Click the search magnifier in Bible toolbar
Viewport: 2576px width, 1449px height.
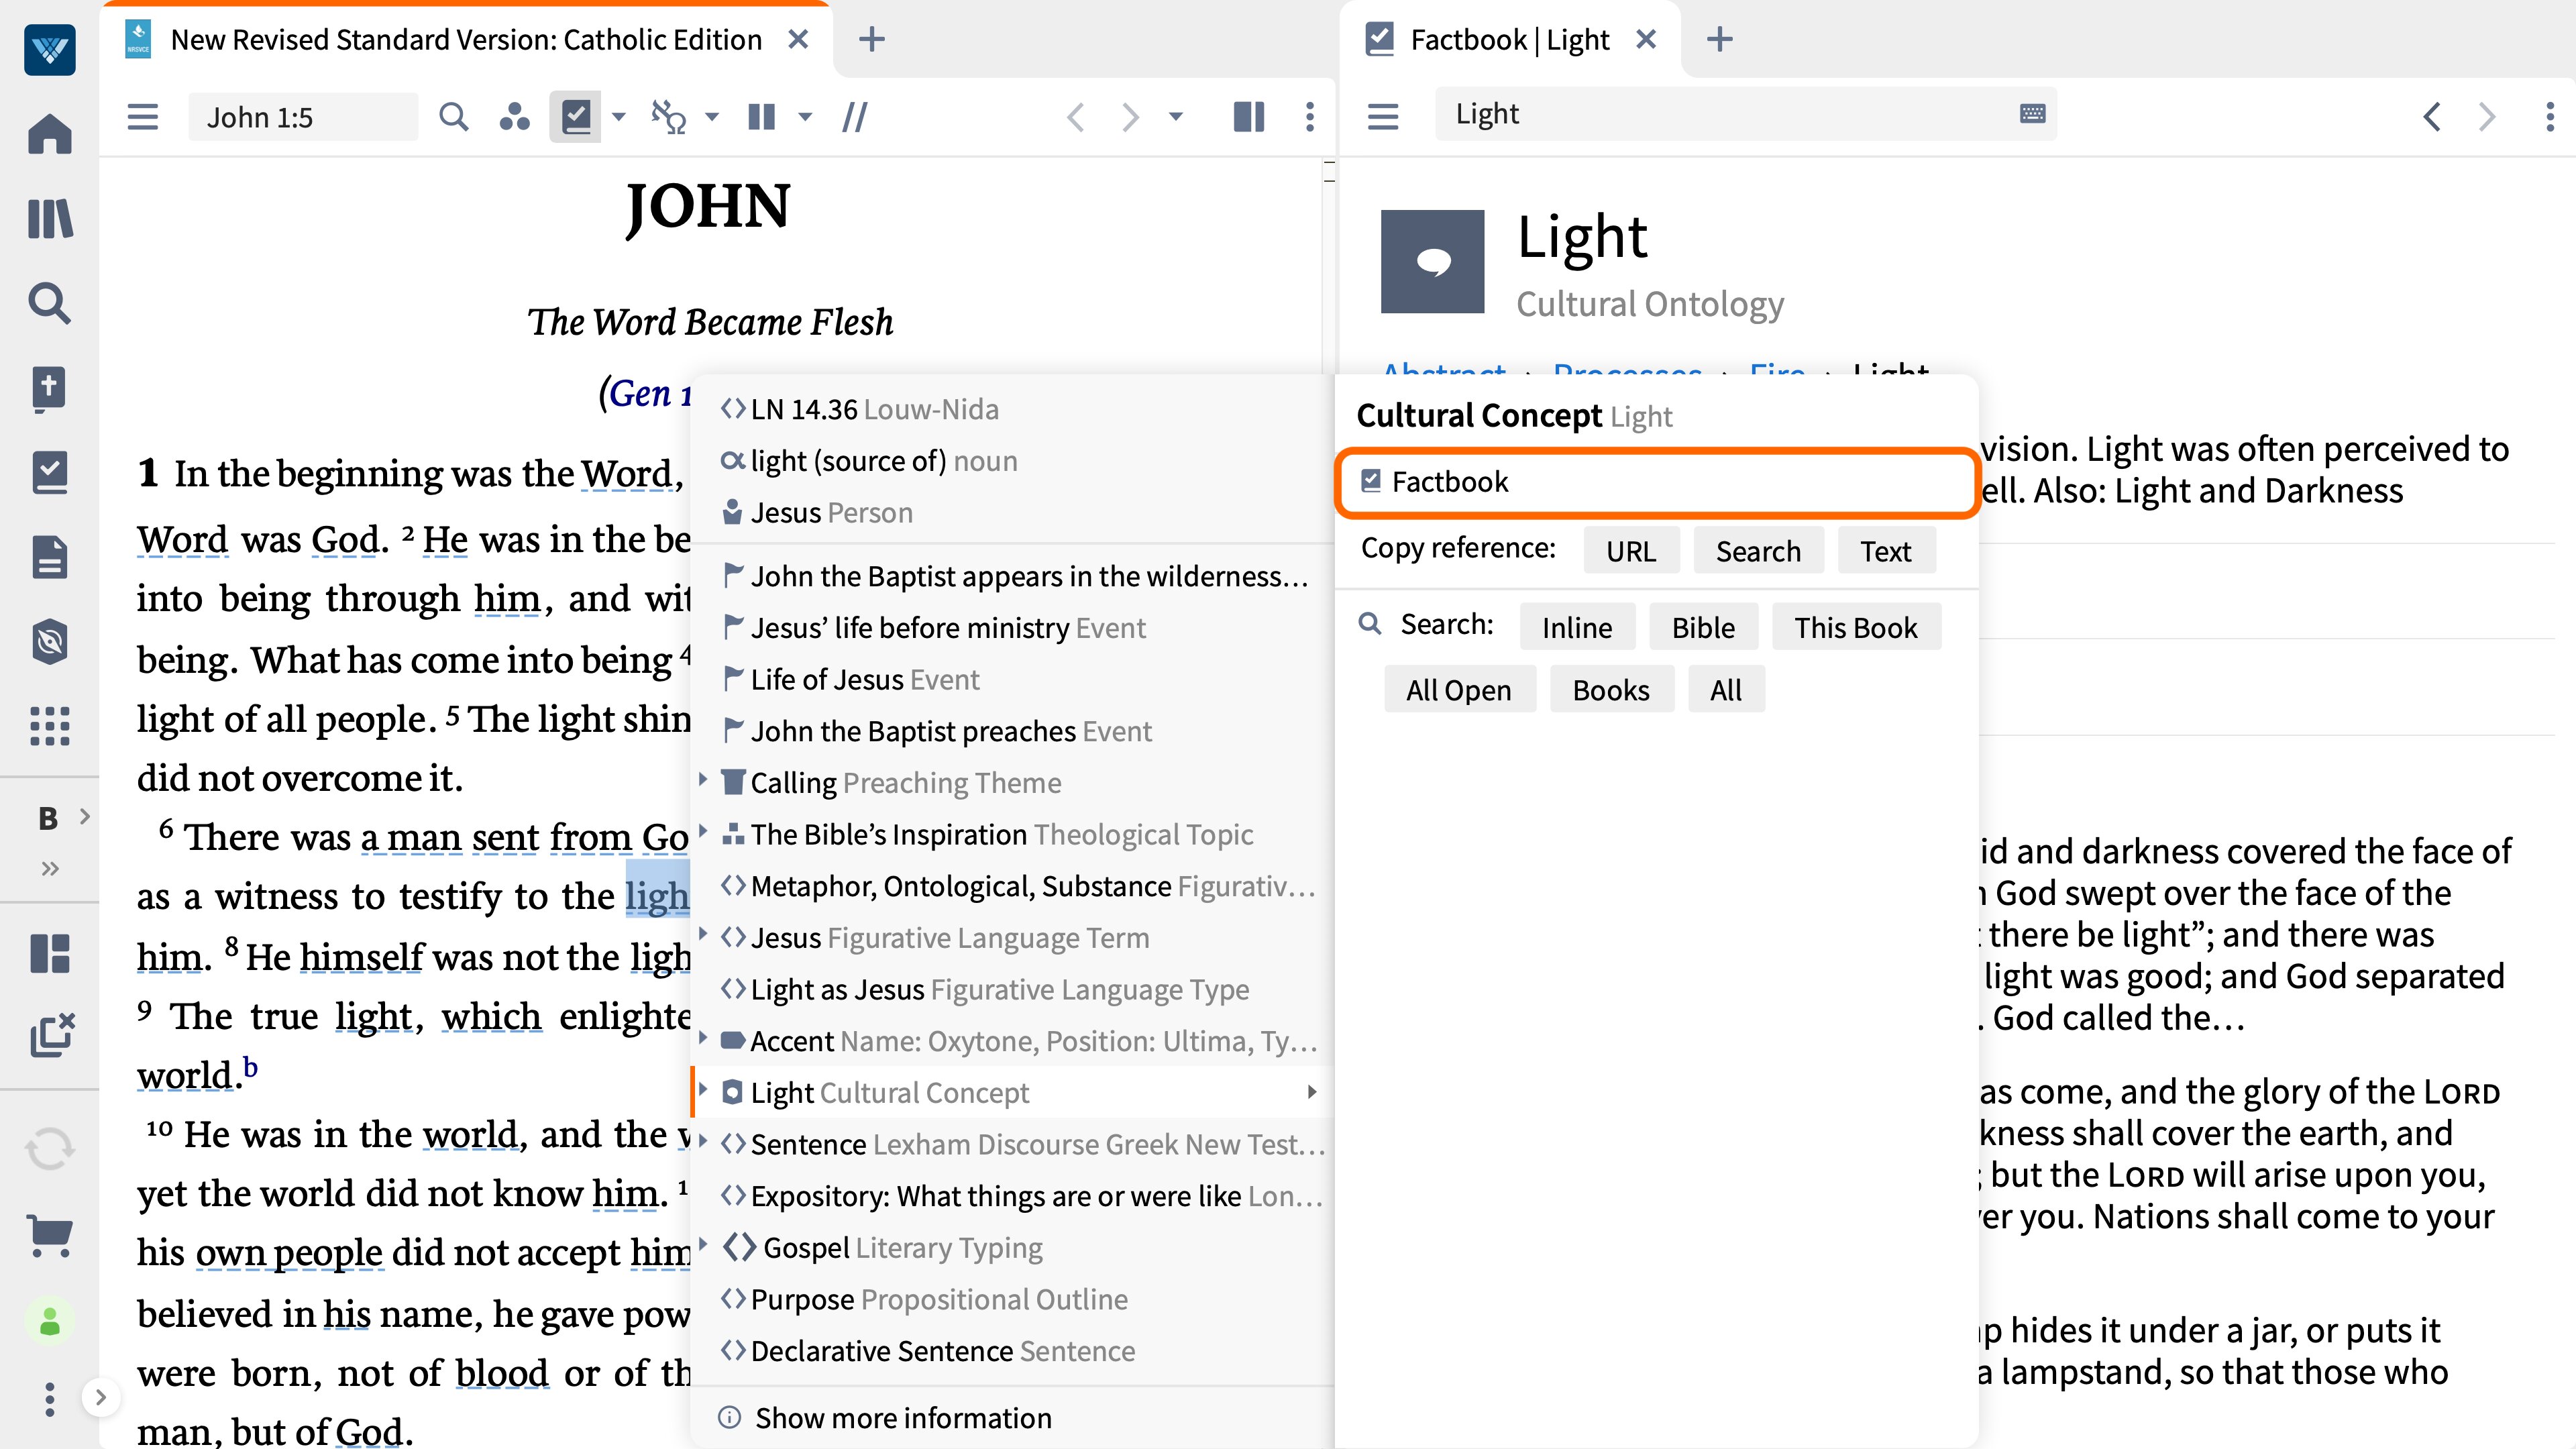pyautogui.click(x=454, y=117)
